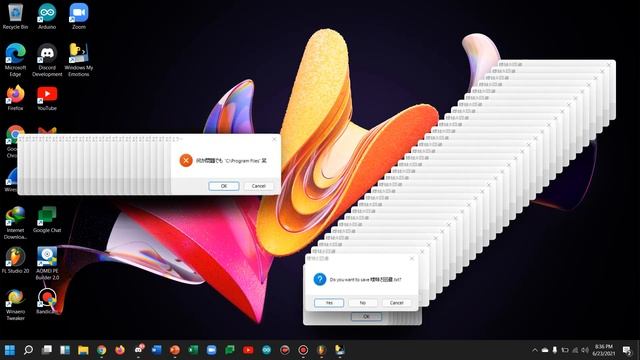Image resolution: width=640 pixels, height=360 pixels.
Task: Open the YouTube desktop shortcut
Action: [x=47, y=98]
